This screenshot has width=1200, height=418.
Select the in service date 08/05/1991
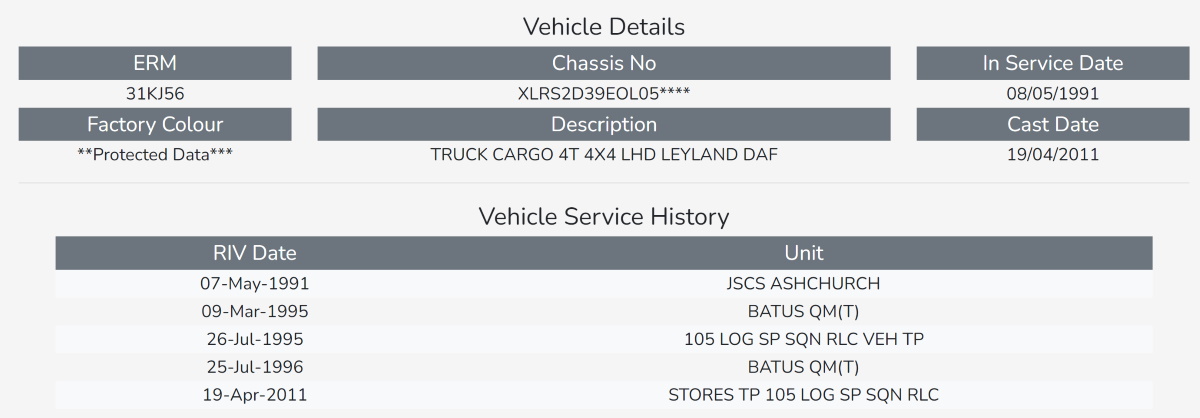click(1053, 94)
